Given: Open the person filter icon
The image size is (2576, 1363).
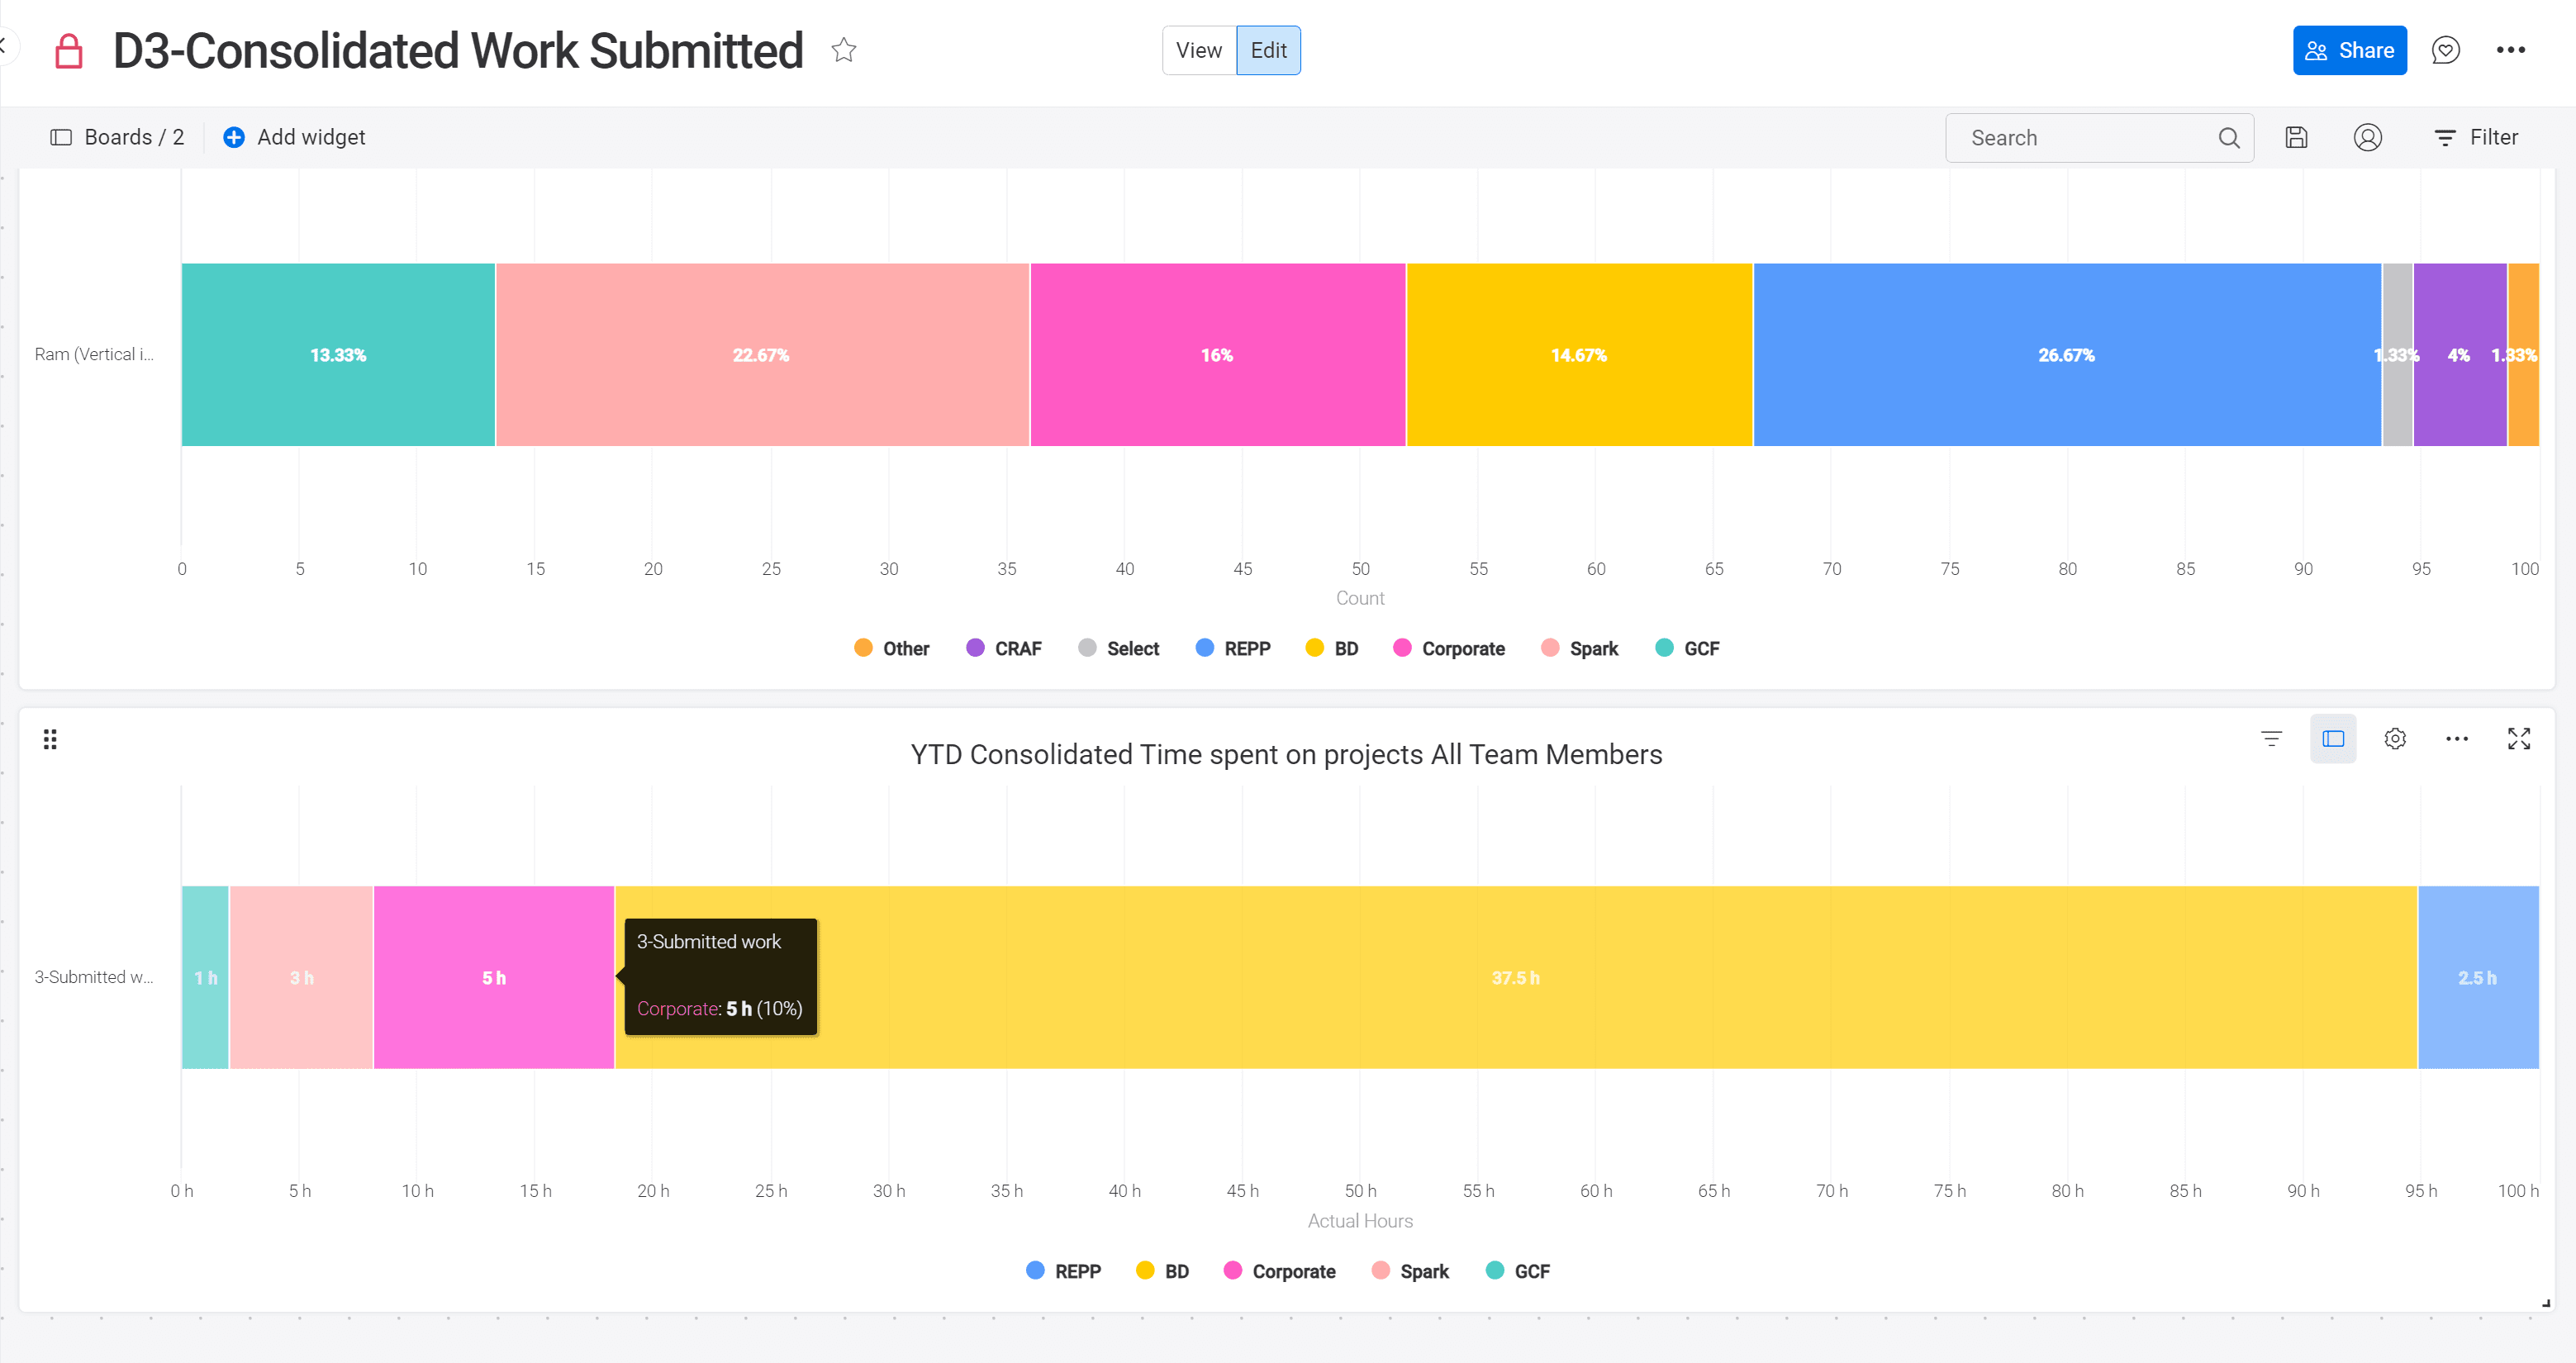Looking at the screenshot, I should coord(2368,138).
